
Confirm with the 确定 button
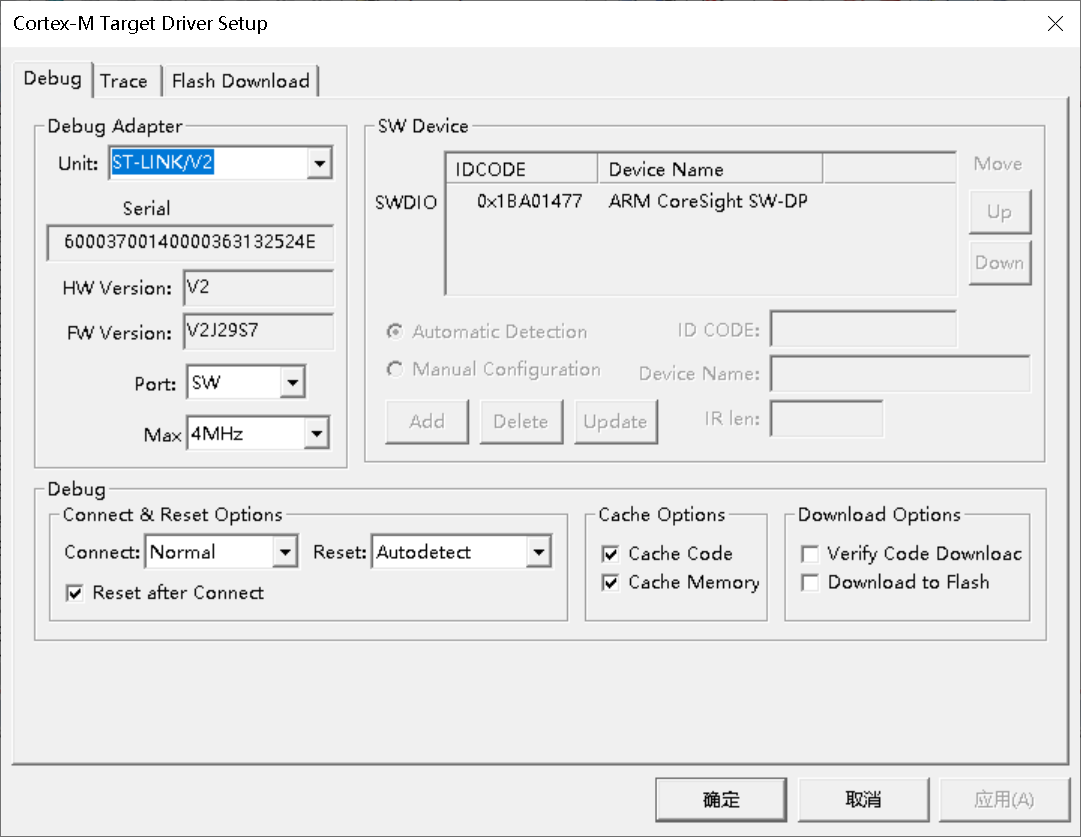pyautogui.click(x=720, y=800)
